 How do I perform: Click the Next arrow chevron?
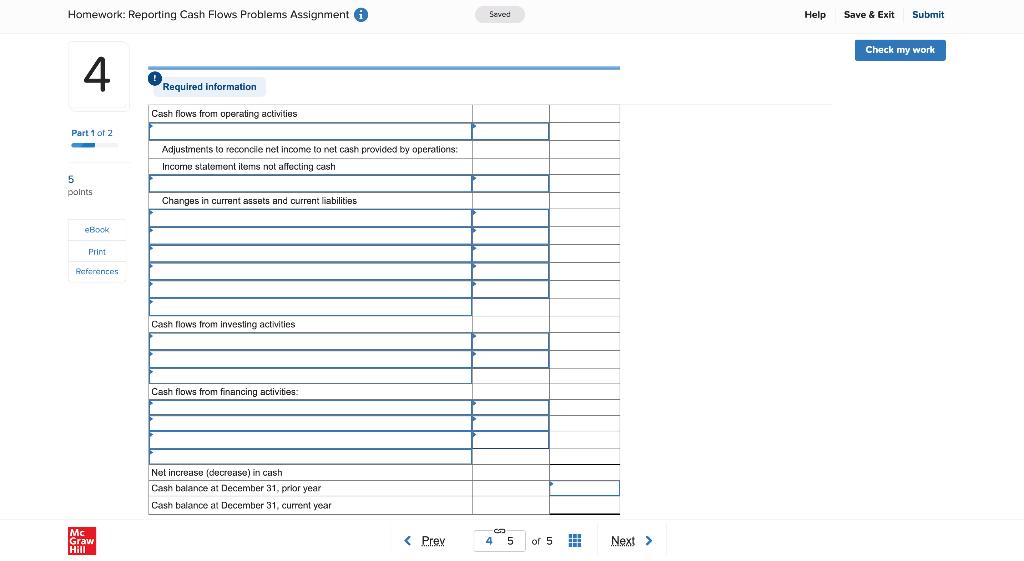(648, 541)
